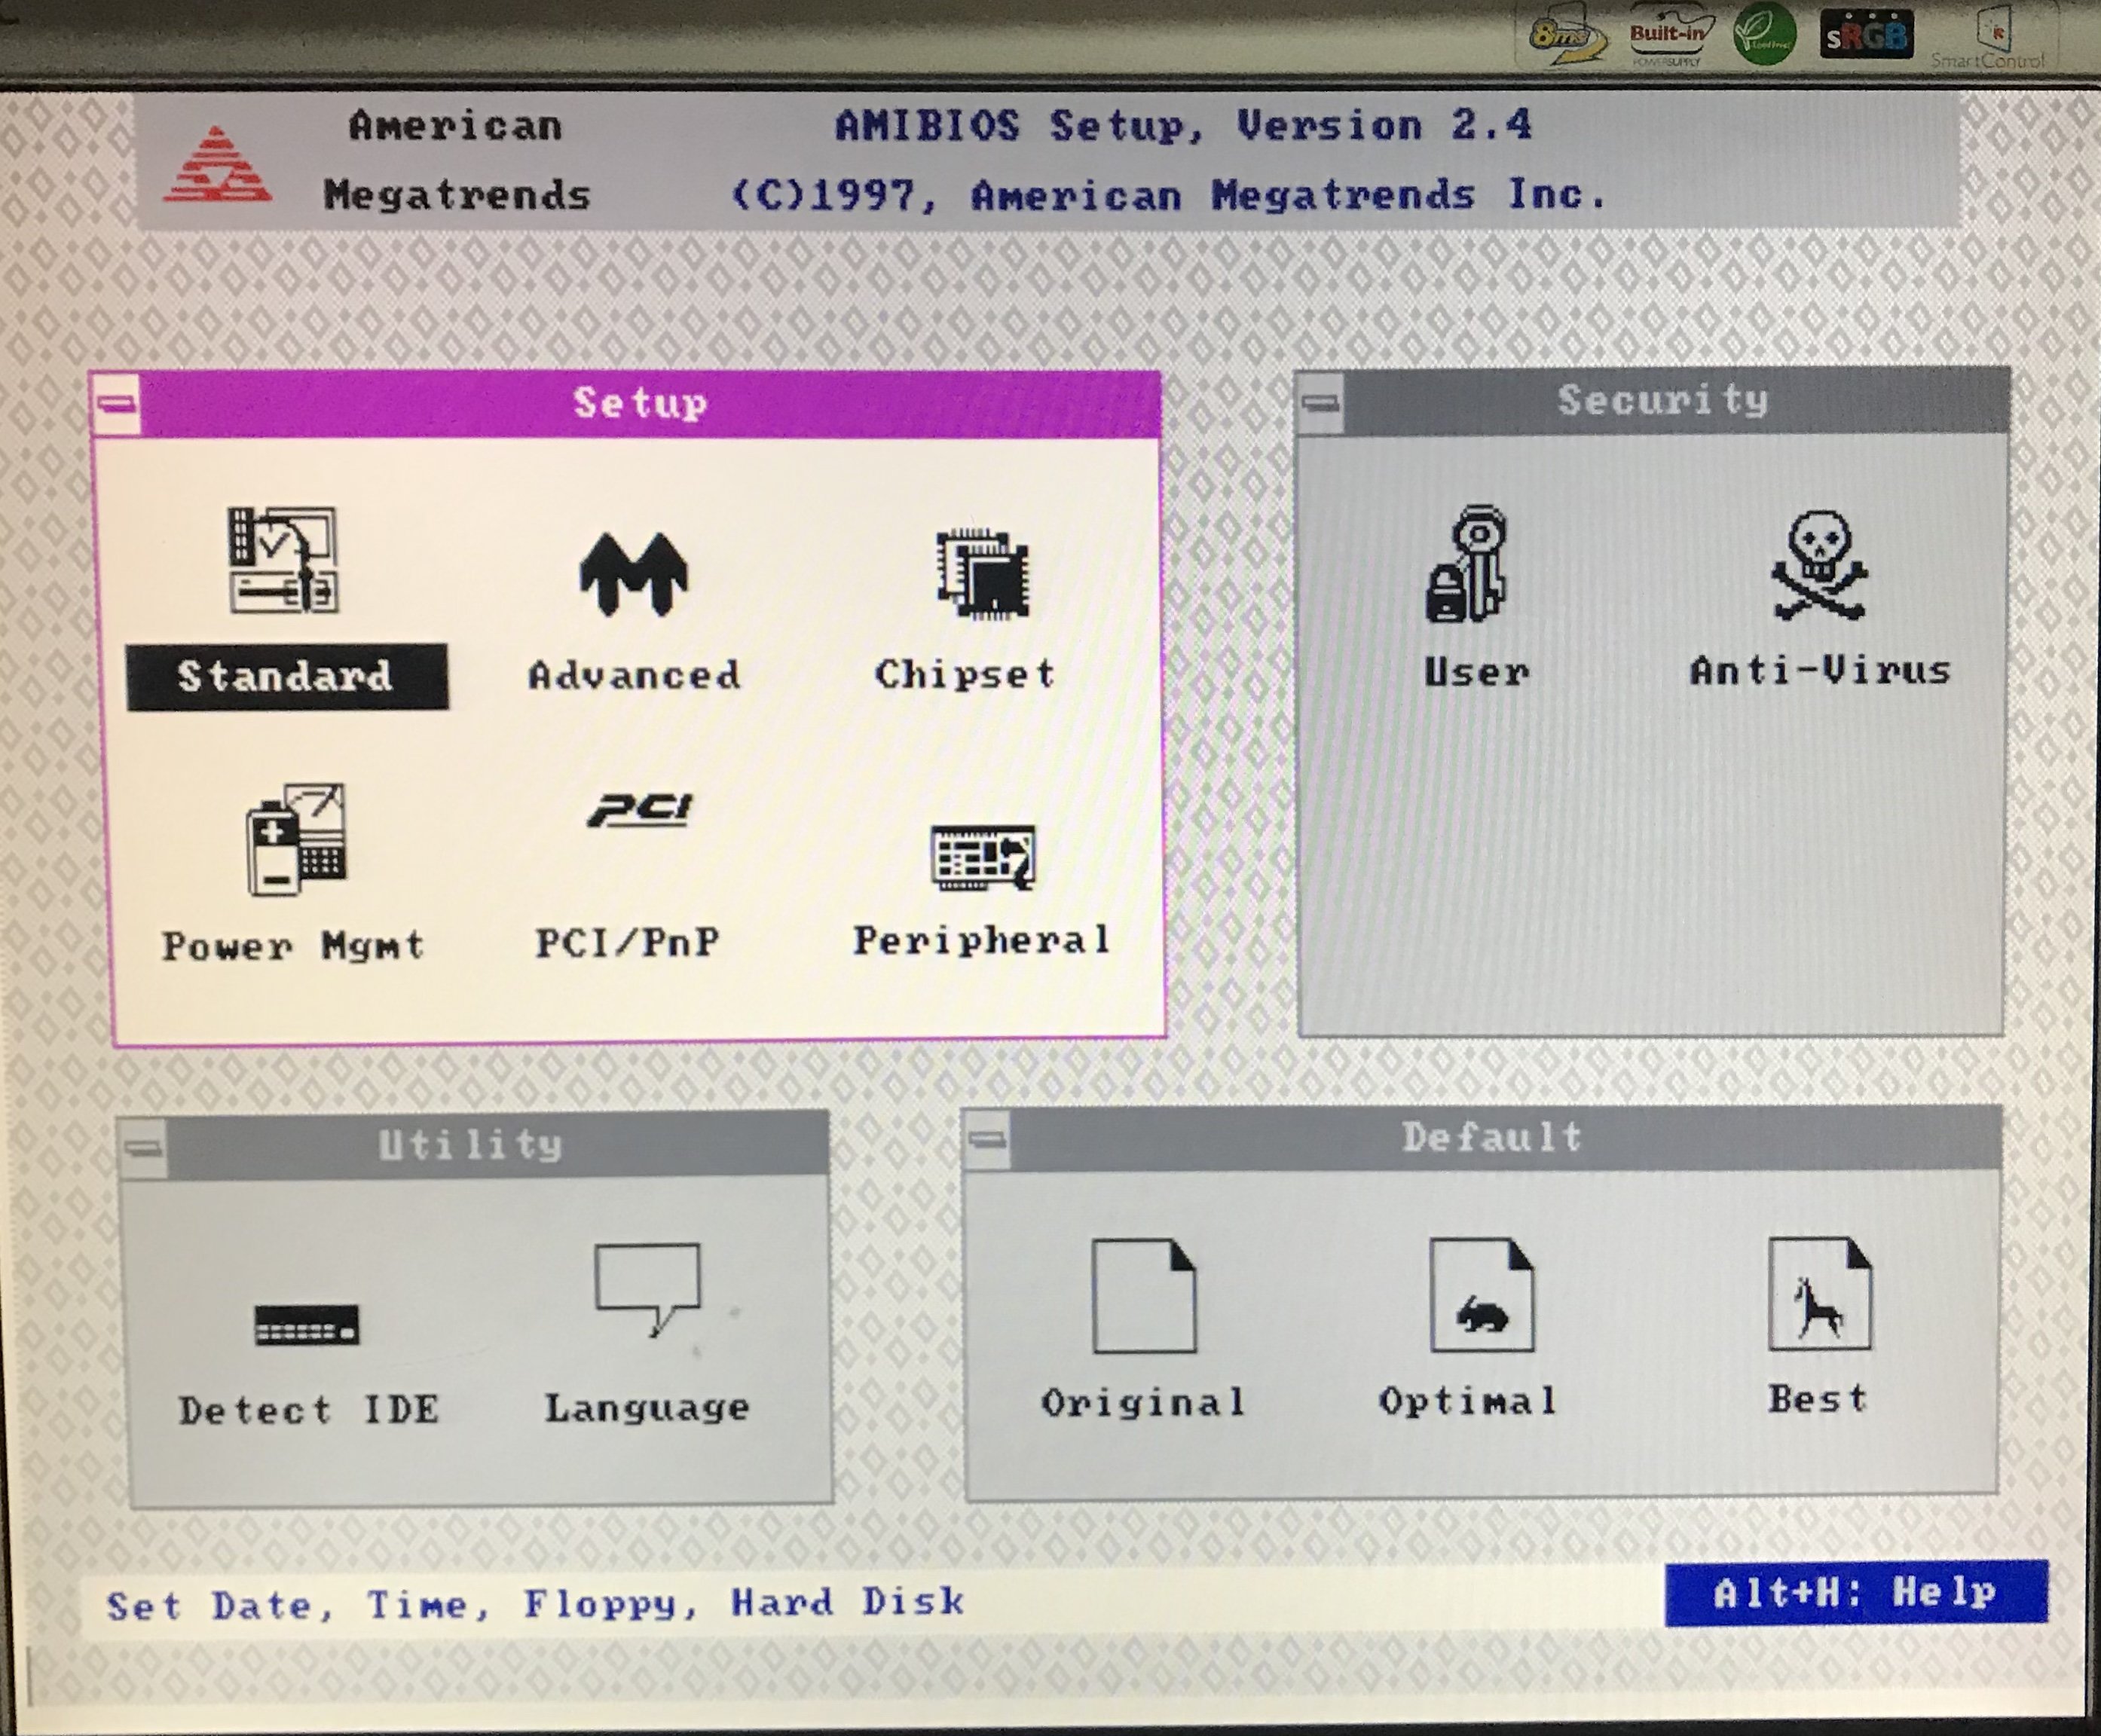The width and height of the screenshot is (2101, 1736).
Task: Click the Alt+H: Help button
Action: (1855, 1593)
